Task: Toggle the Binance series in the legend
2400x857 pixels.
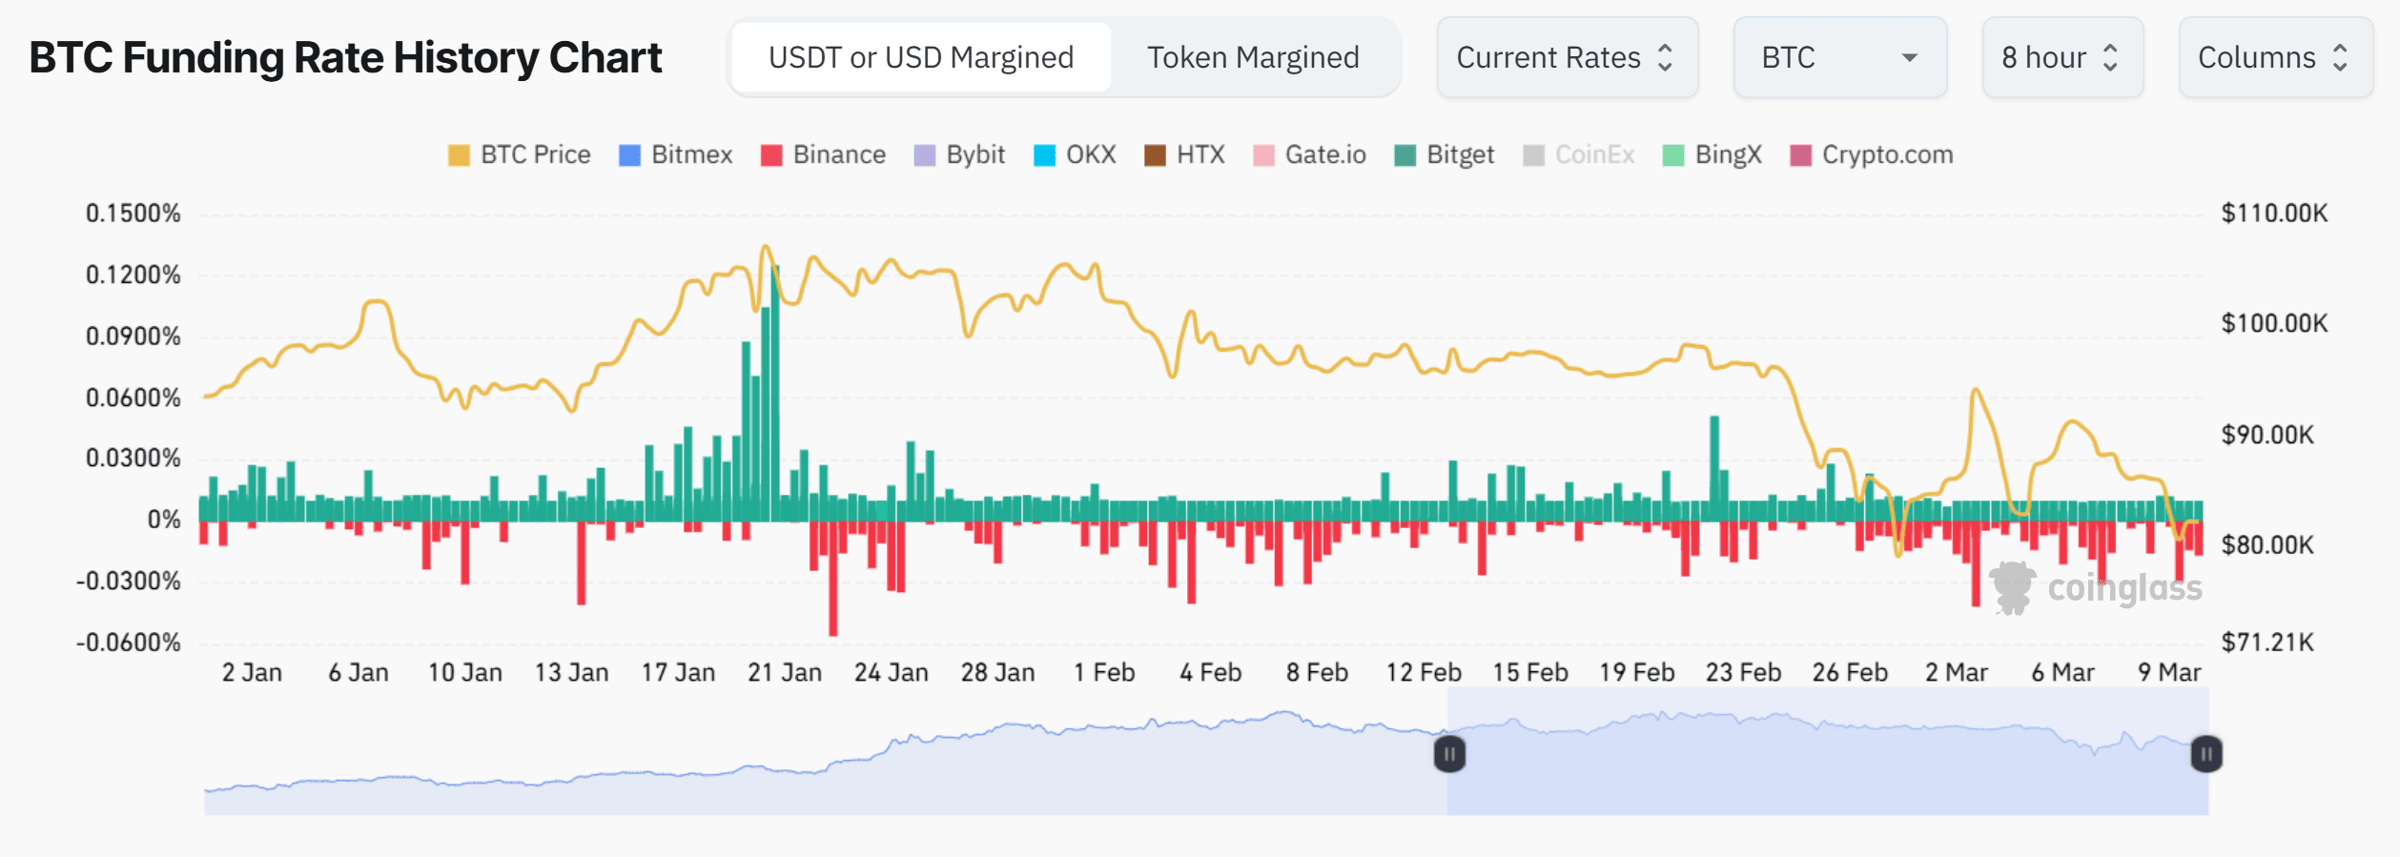Action: click(x=823, y=155)
